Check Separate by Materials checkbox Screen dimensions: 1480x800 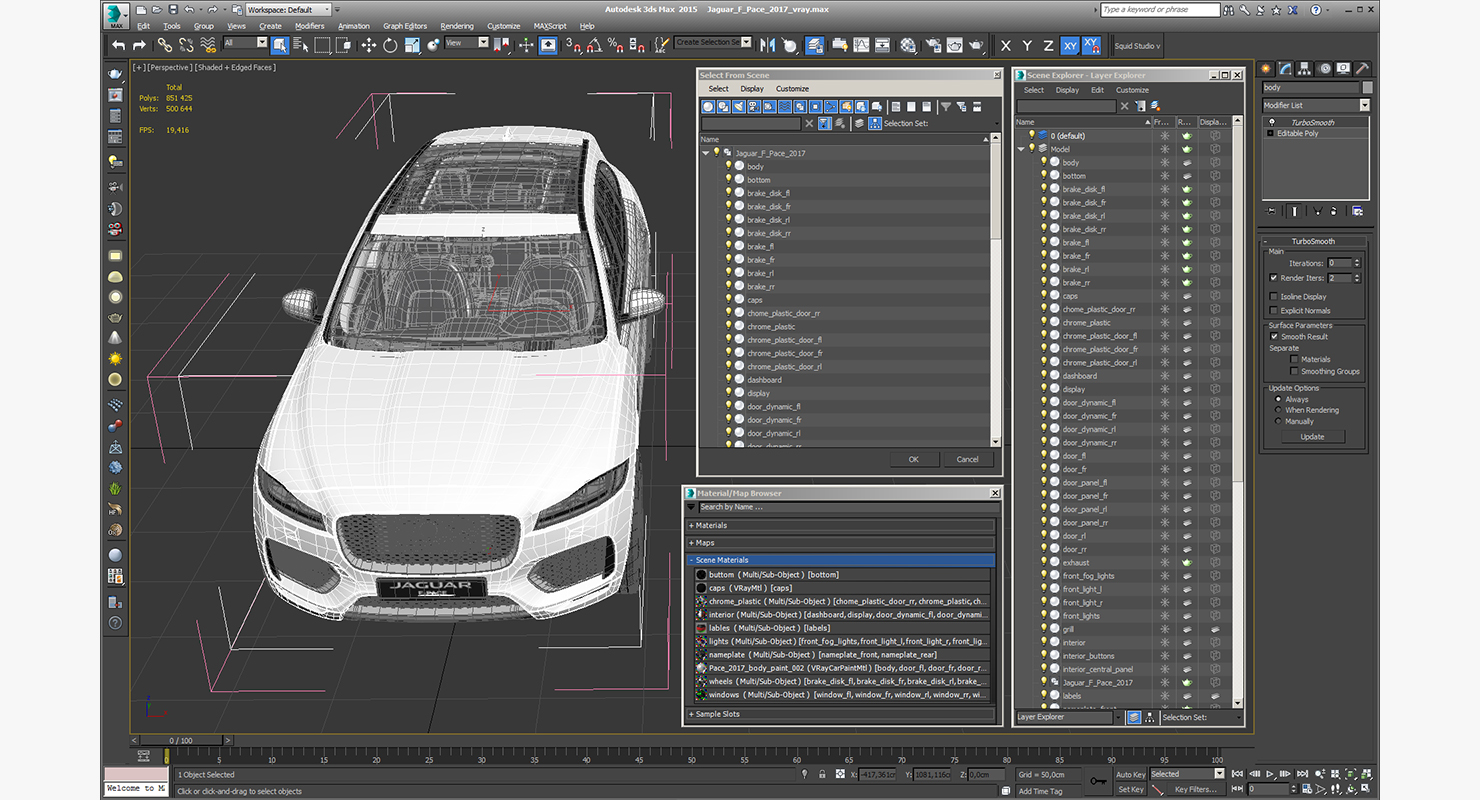pos(1294,359)
